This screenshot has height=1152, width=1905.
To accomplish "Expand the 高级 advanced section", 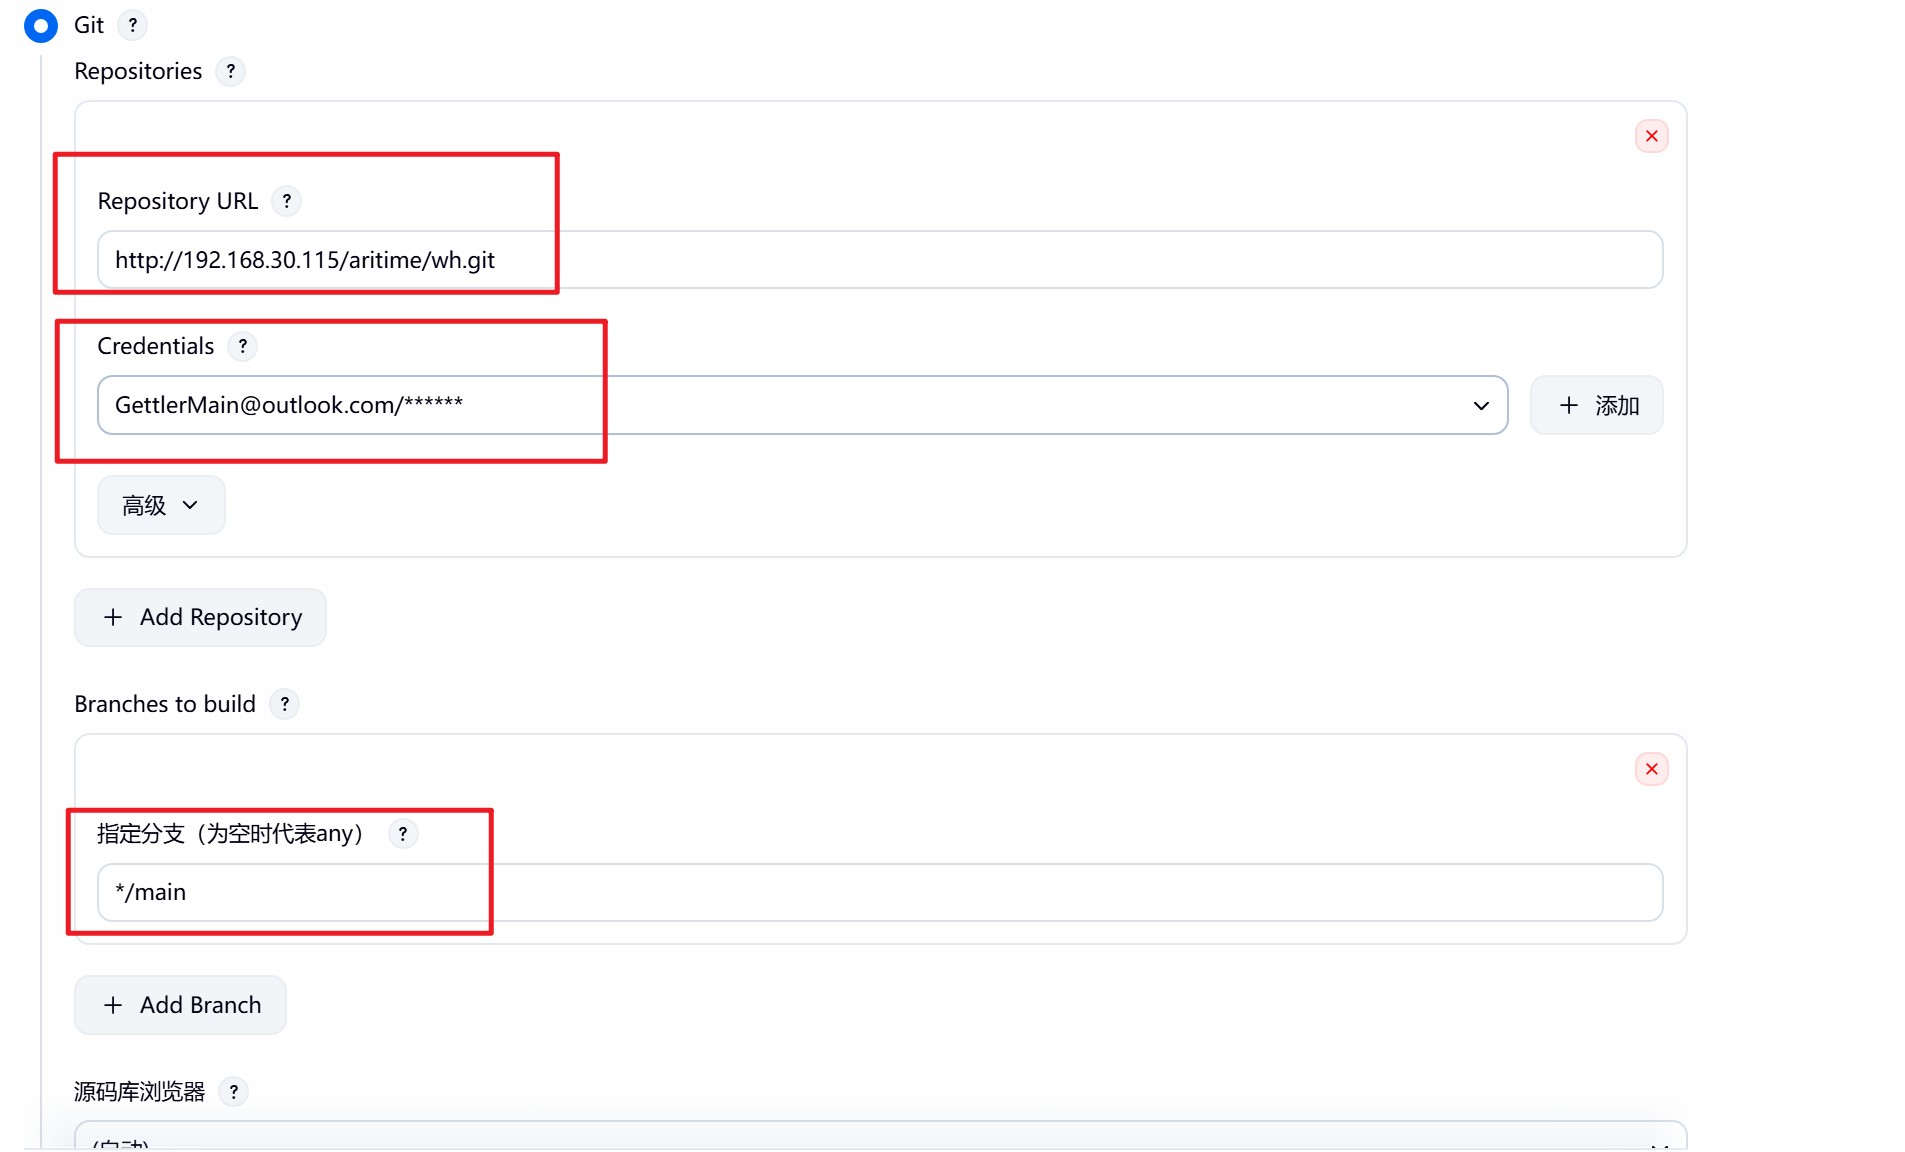I will [161, 505].
